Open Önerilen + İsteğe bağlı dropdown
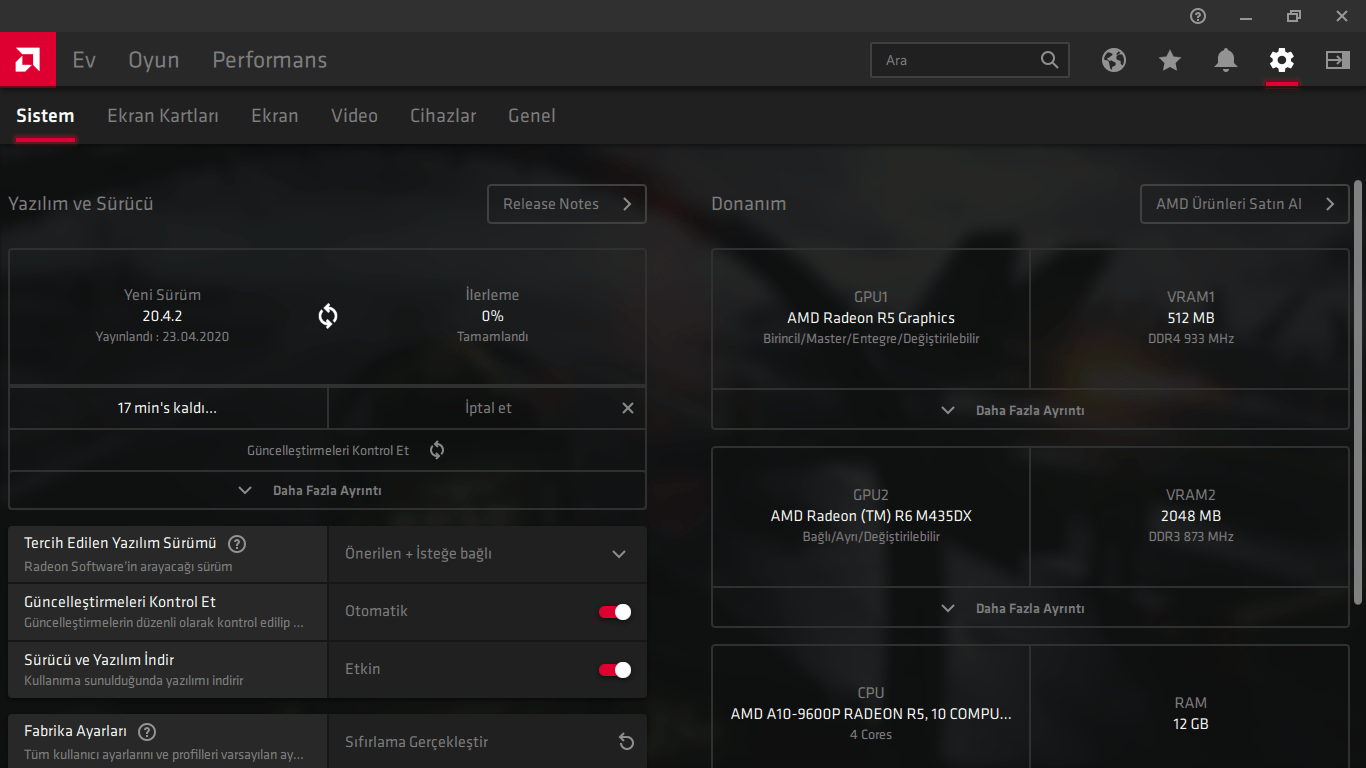Viewport: 1366px width, 768px height. pos(487,554)
